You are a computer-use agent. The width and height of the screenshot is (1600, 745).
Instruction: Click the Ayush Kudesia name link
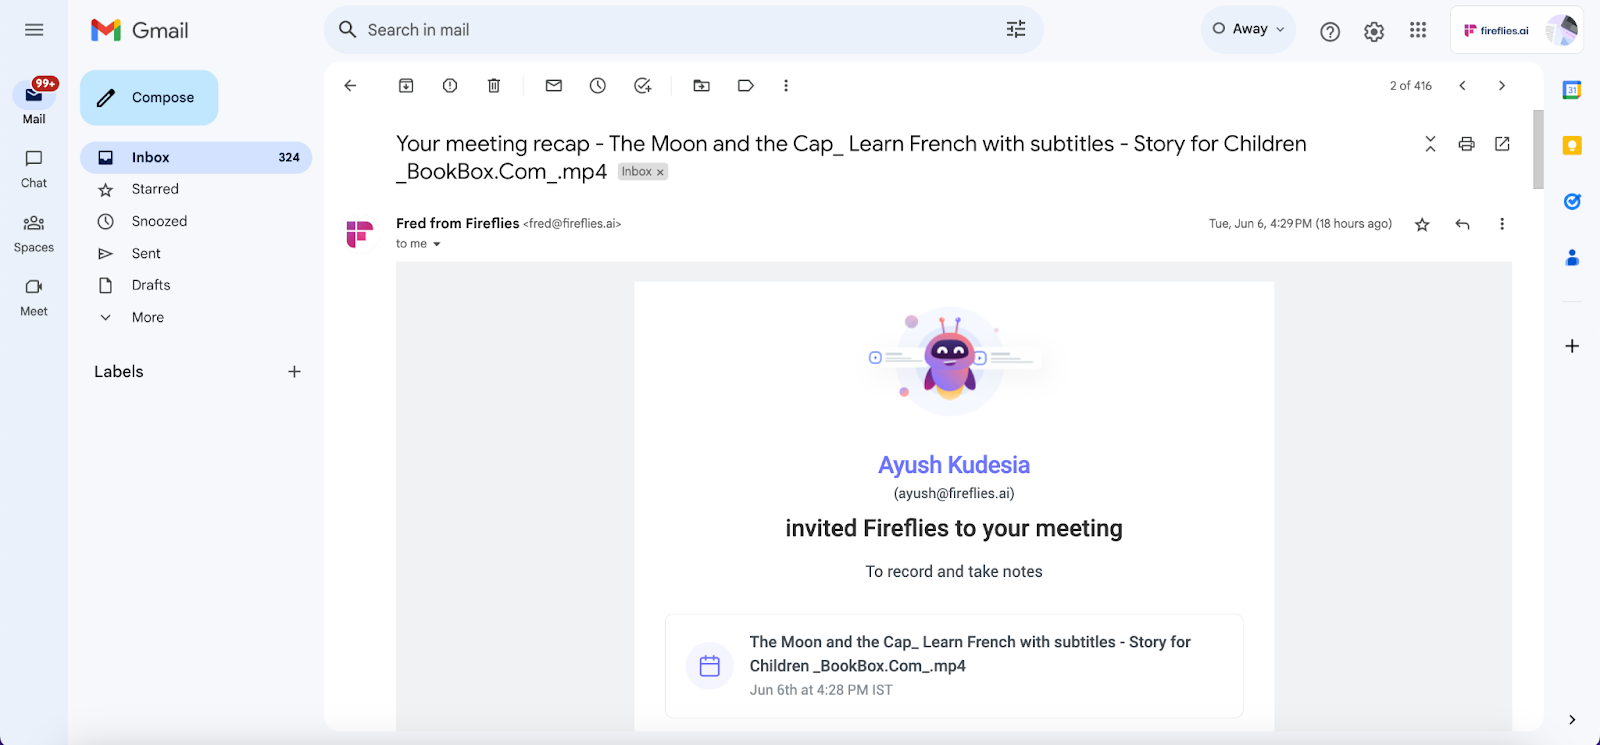(x=954, y=465)
